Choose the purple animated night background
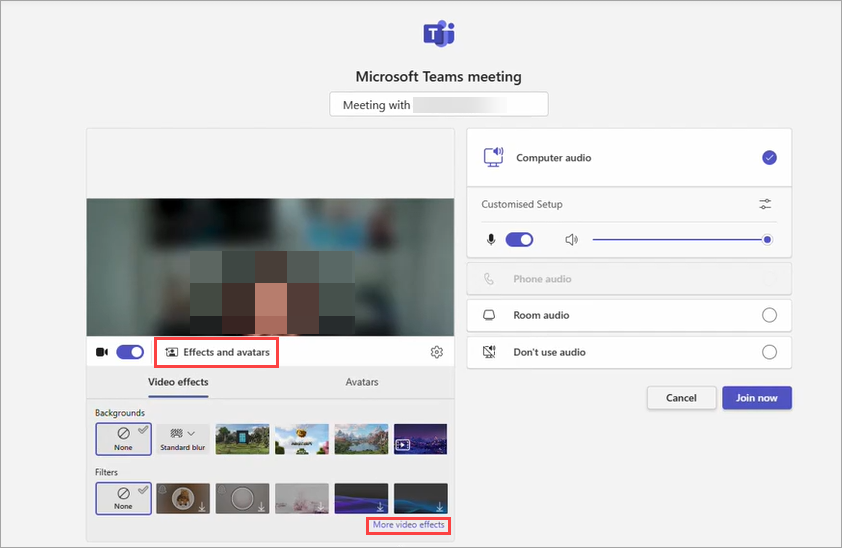 [x=420, y=439]
